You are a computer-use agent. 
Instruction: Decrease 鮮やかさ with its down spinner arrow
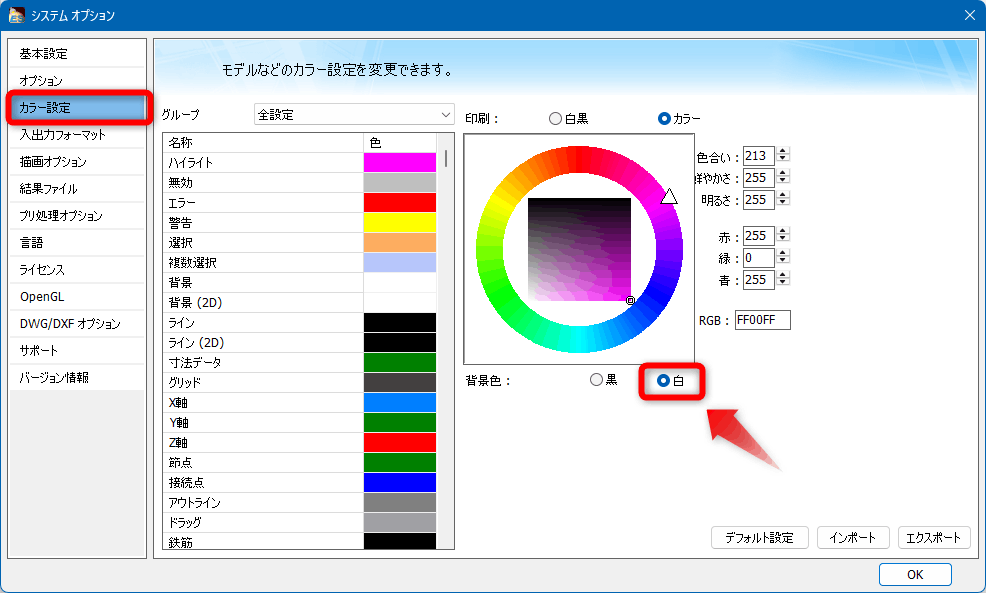pyautogui.click(x=783, y=182)
